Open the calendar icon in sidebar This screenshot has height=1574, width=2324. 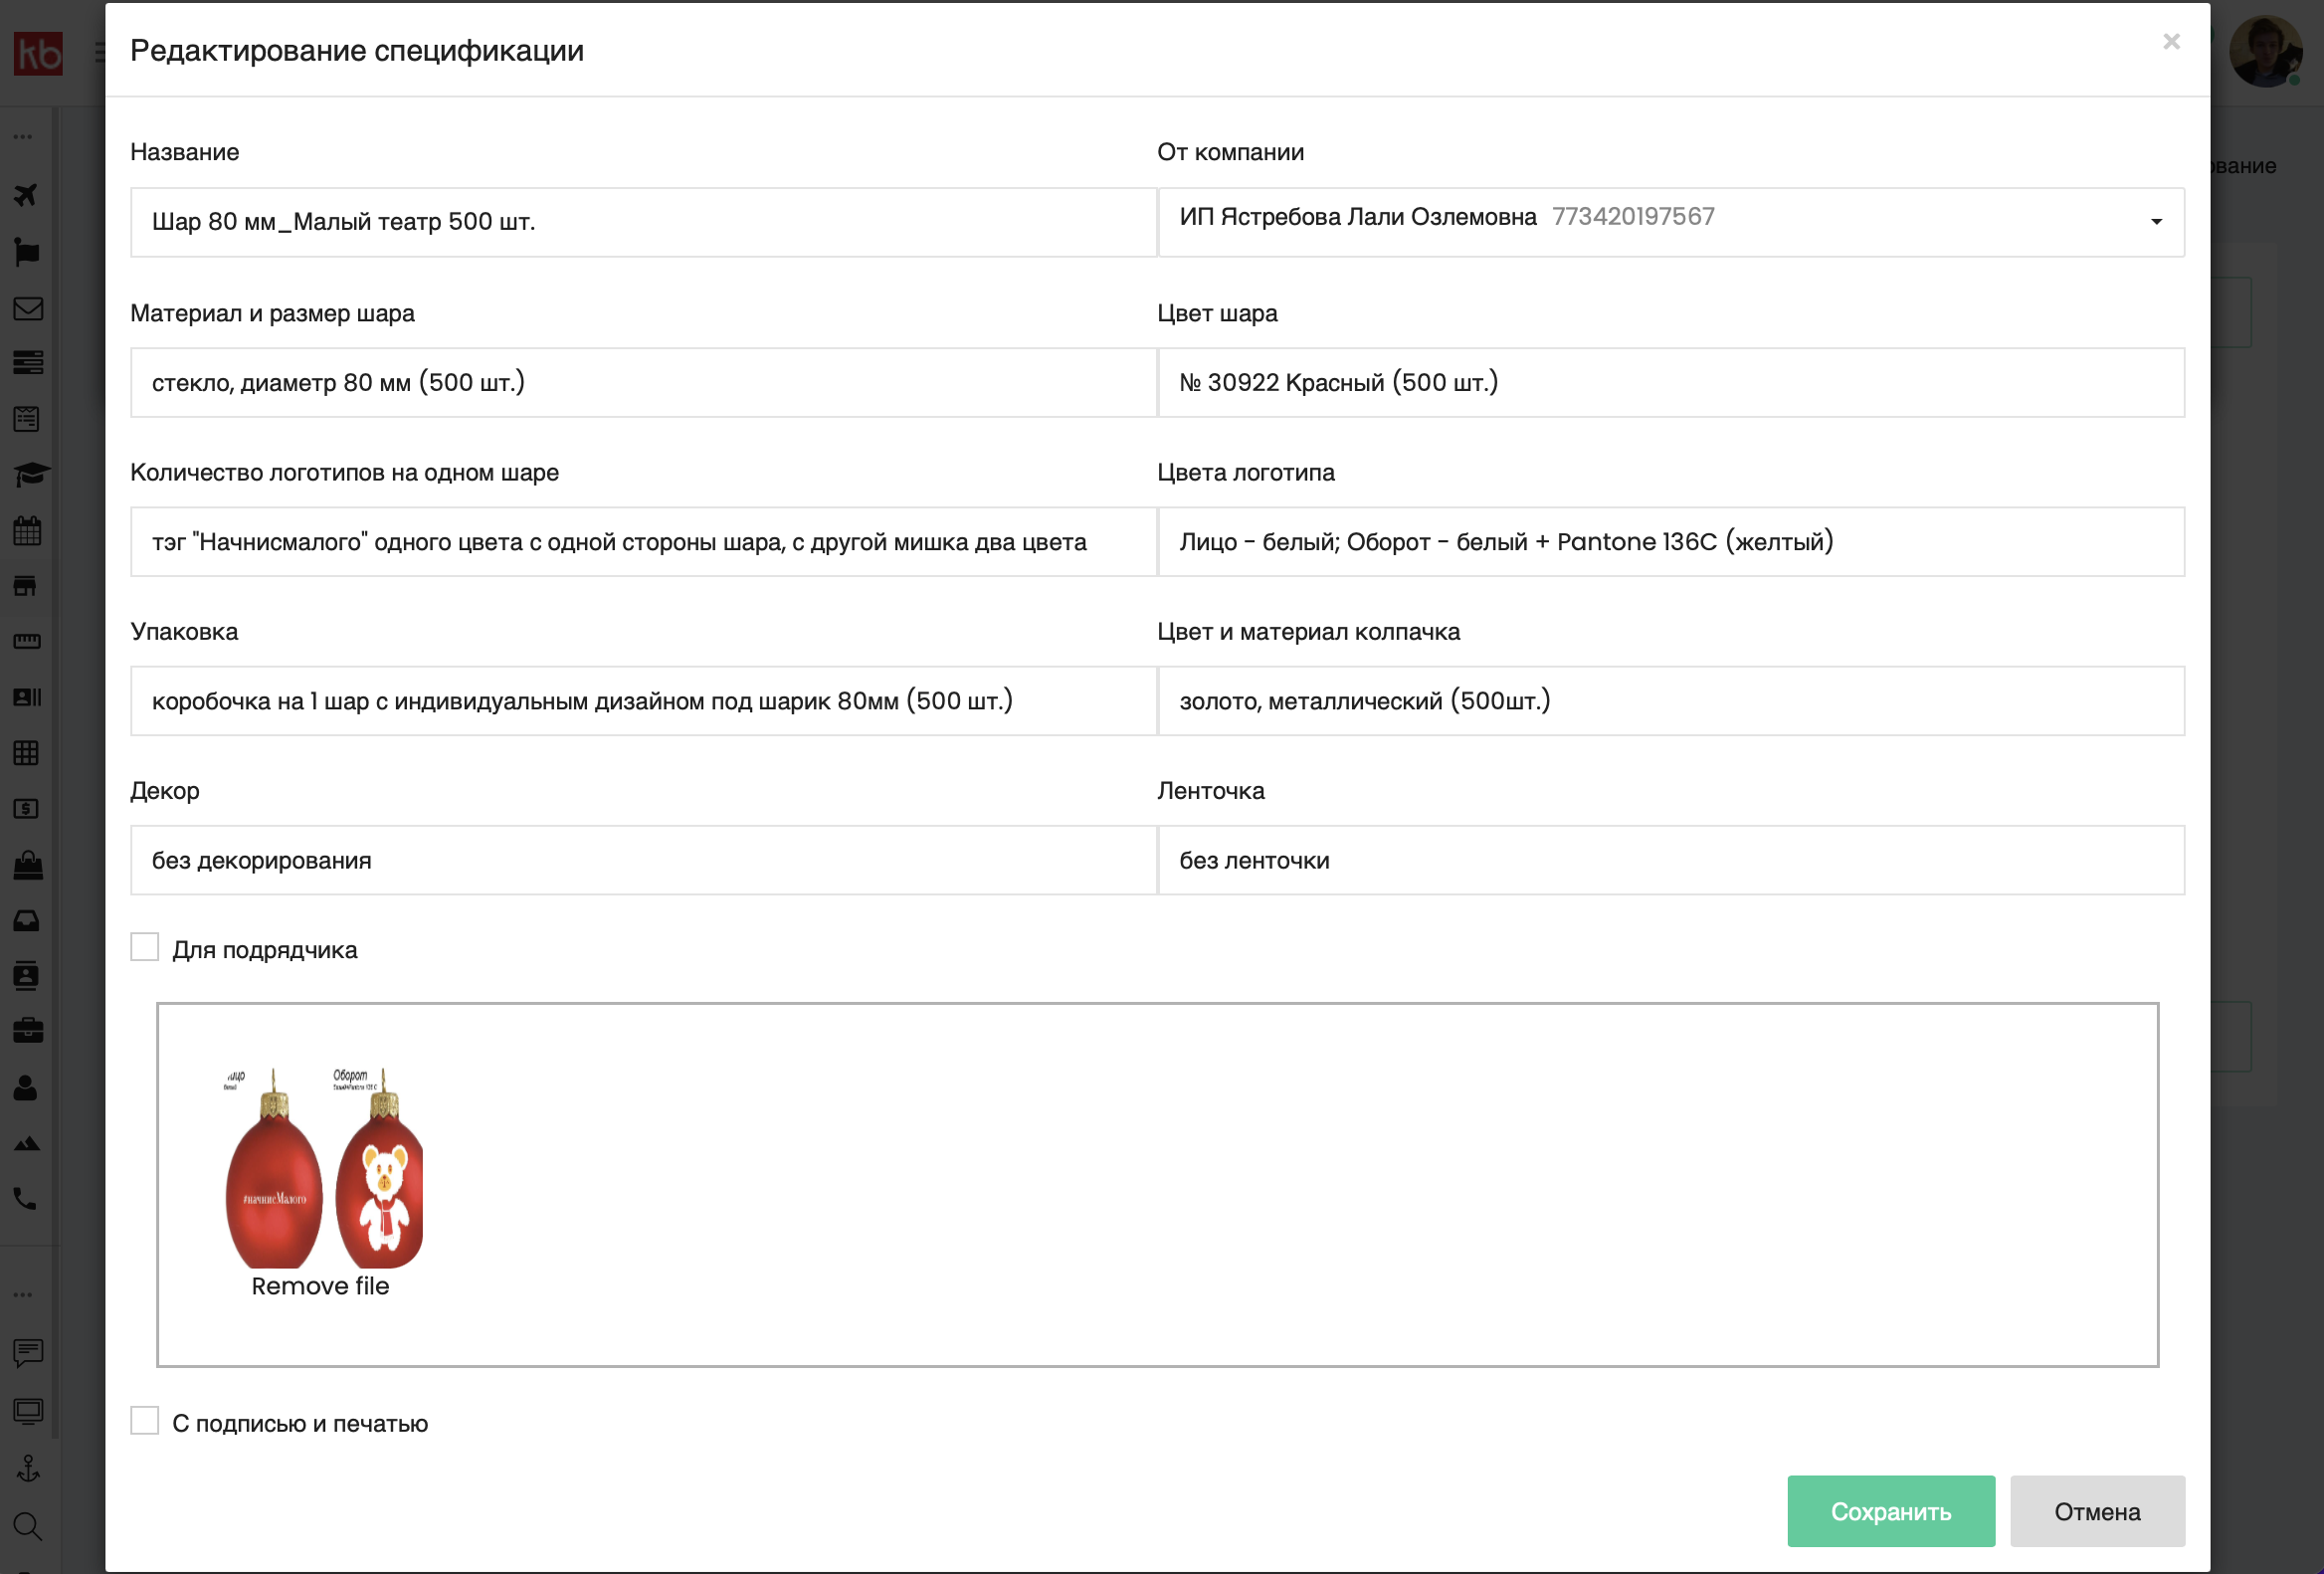click(x=27, y=530)
